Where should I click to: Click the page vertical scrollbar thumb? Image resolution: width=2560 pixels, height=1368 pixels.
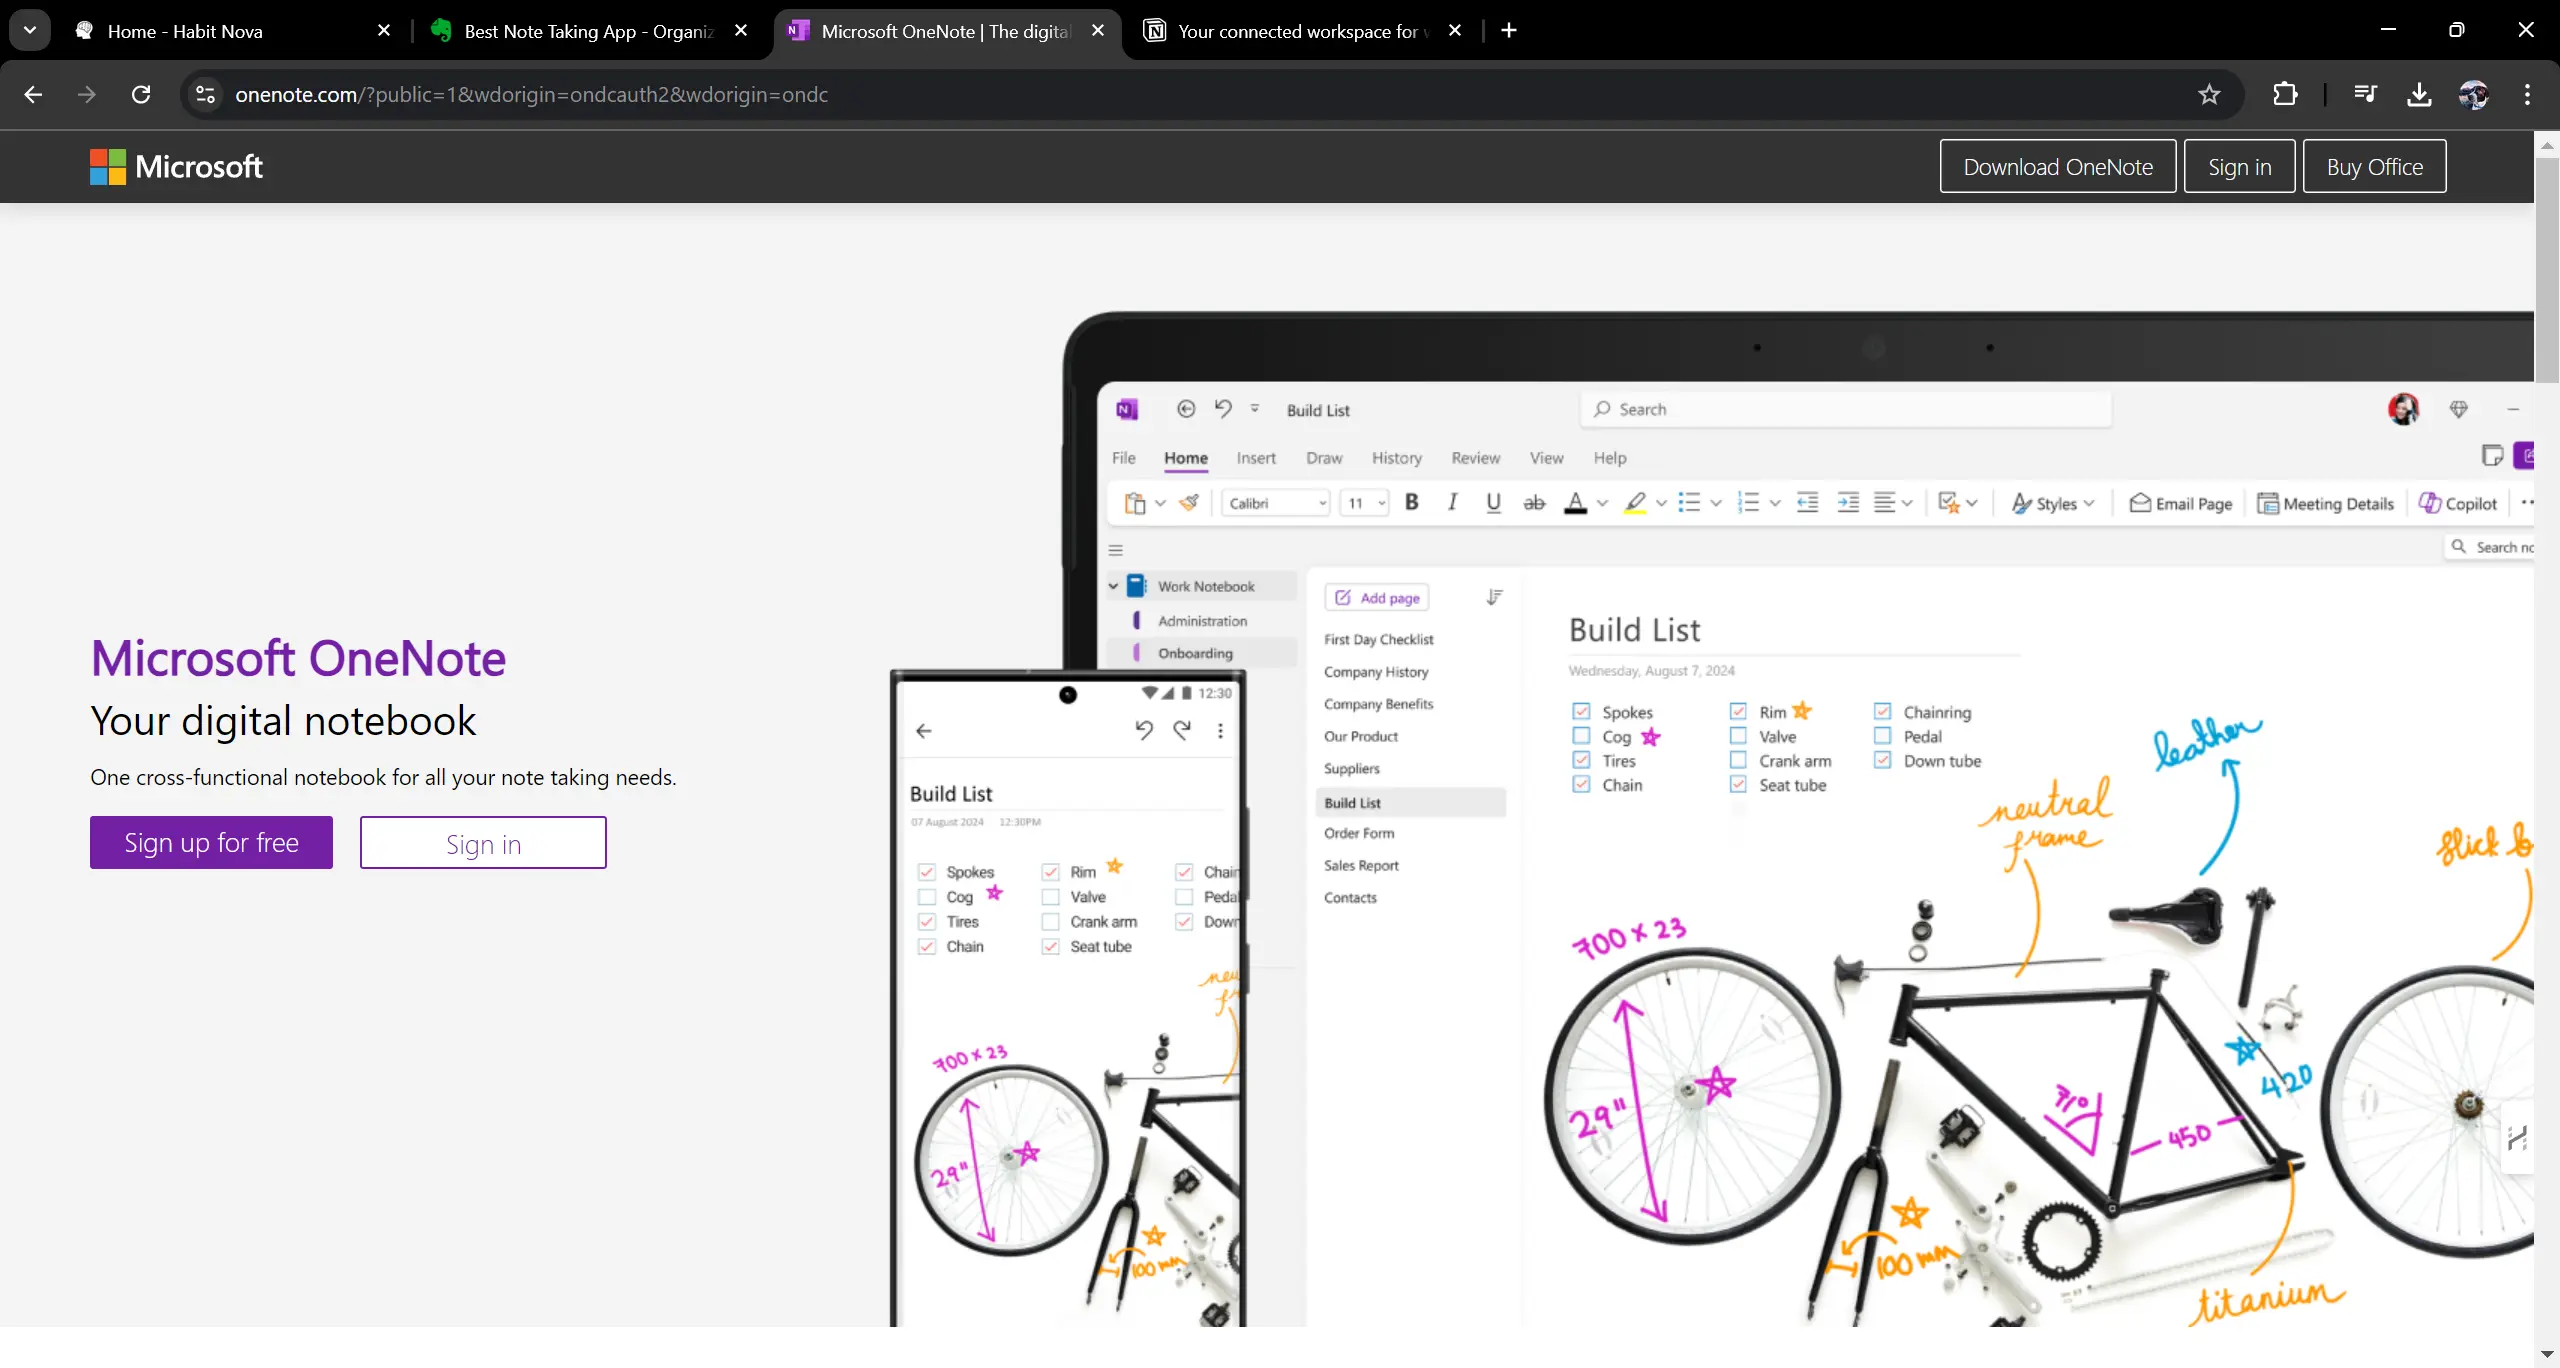tap(2547, 268)
